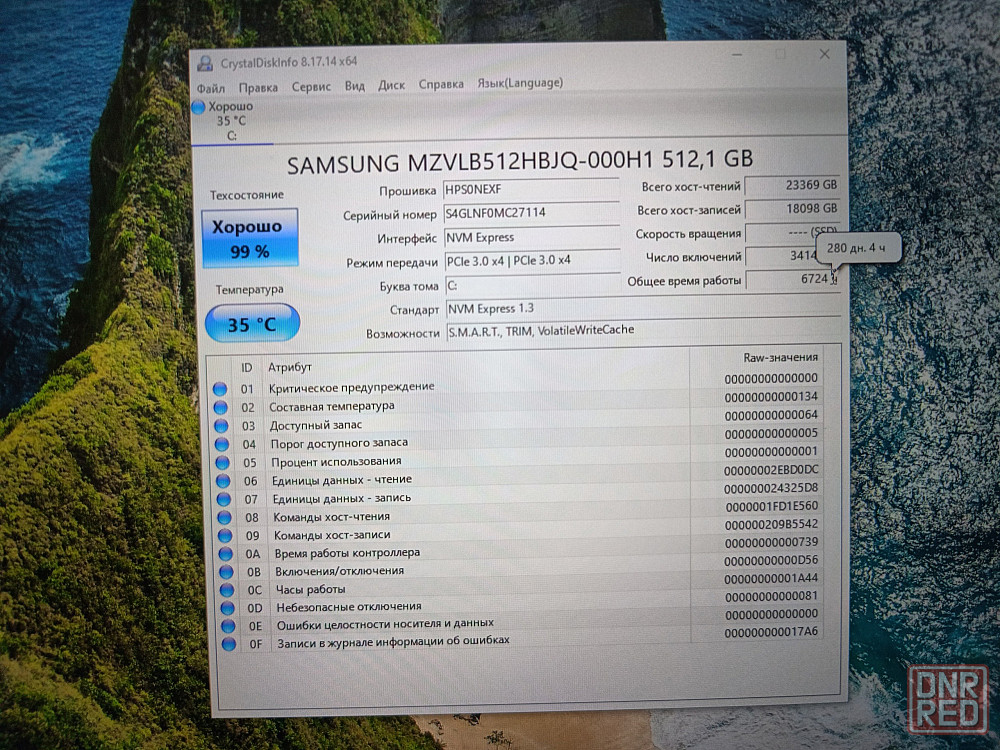Click the Хорошо 99 % health status button
Image resolution: width=1000 pixels, height=750 pixels.
pos(249,239)
